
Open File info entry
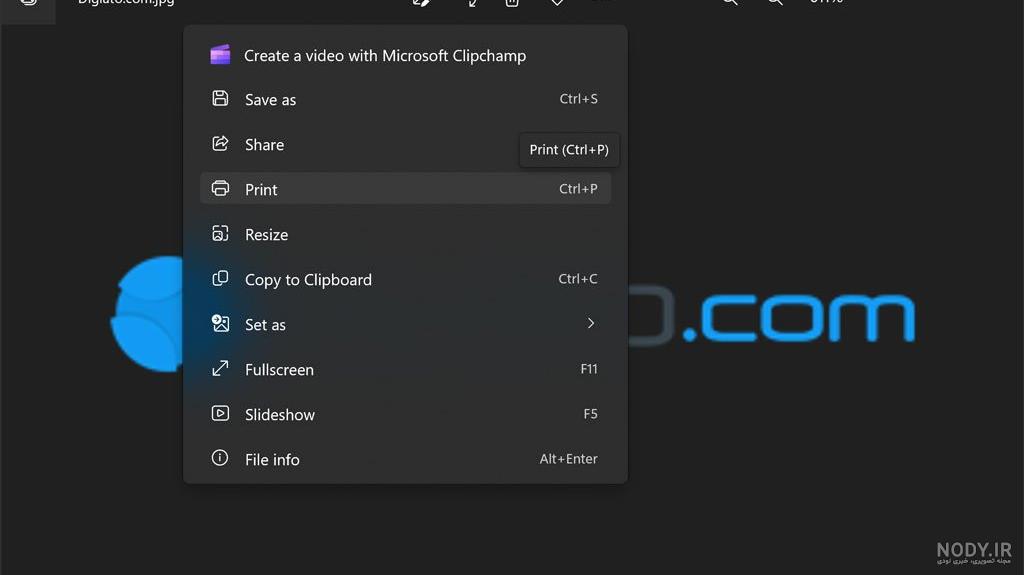(405, 459)
